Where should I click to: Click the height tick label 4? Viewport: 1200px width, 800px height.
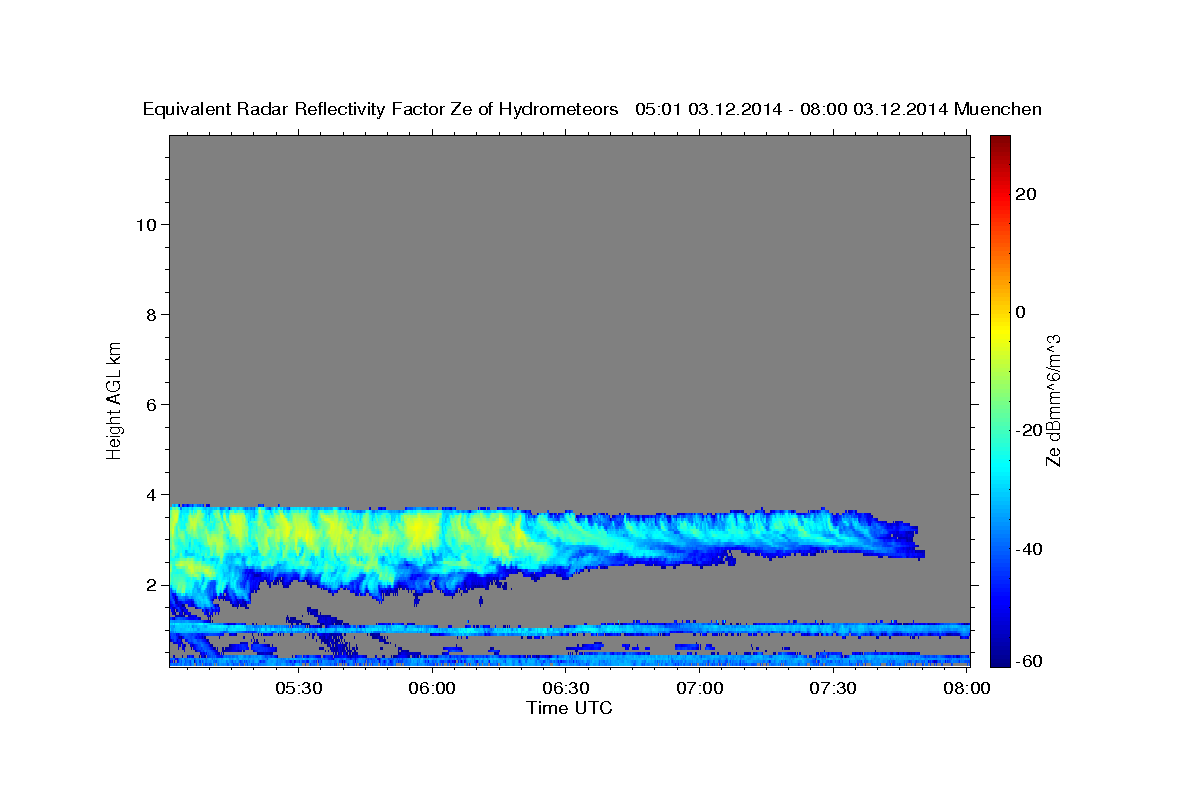coord(151,494)
